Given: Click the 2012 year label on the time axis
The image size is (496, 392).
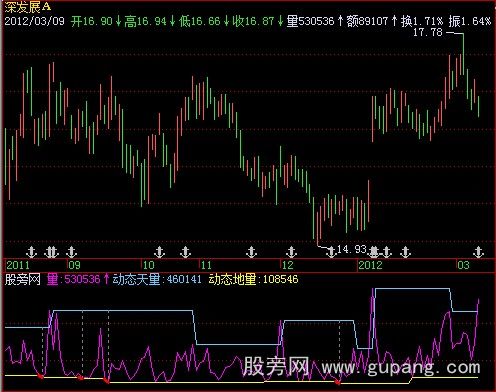Looking at the screenshot, I should point(370,265).
